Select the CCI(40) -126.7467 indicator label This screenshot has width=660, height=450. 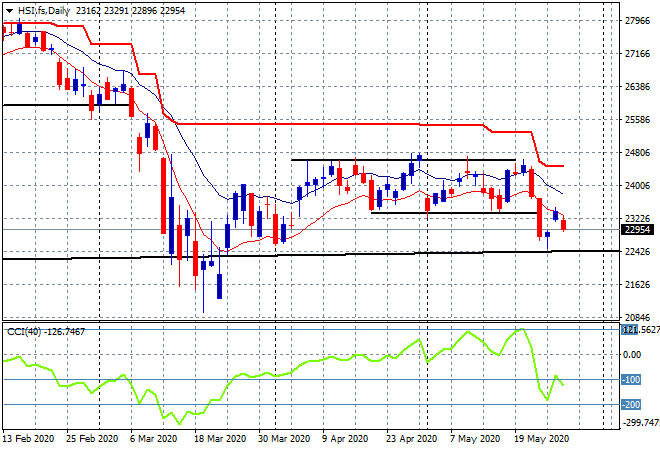click(x=46, y=332)
